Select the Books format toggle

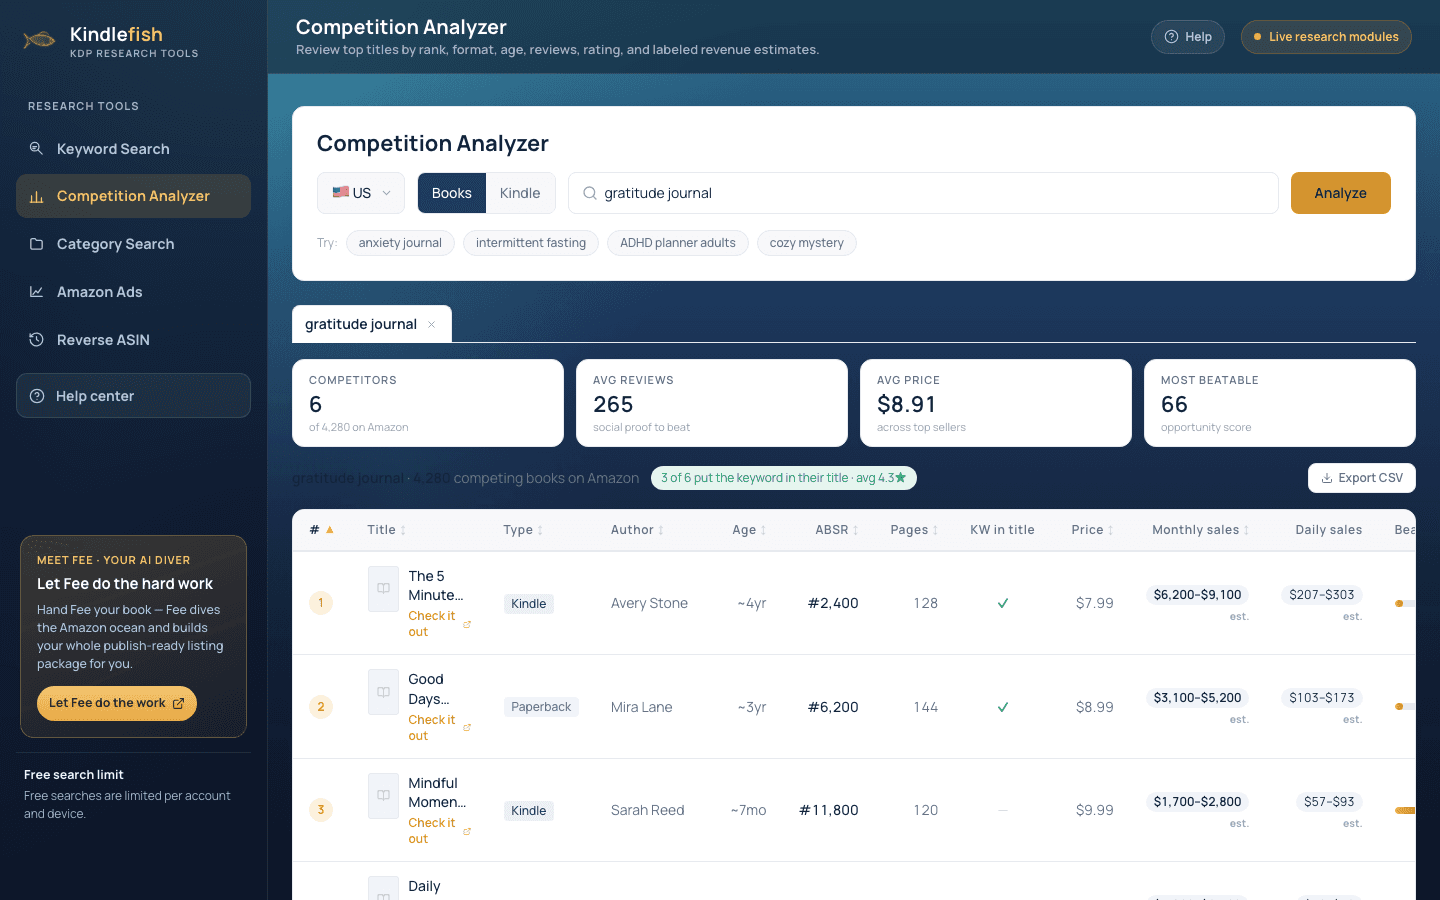pos(452,193)
